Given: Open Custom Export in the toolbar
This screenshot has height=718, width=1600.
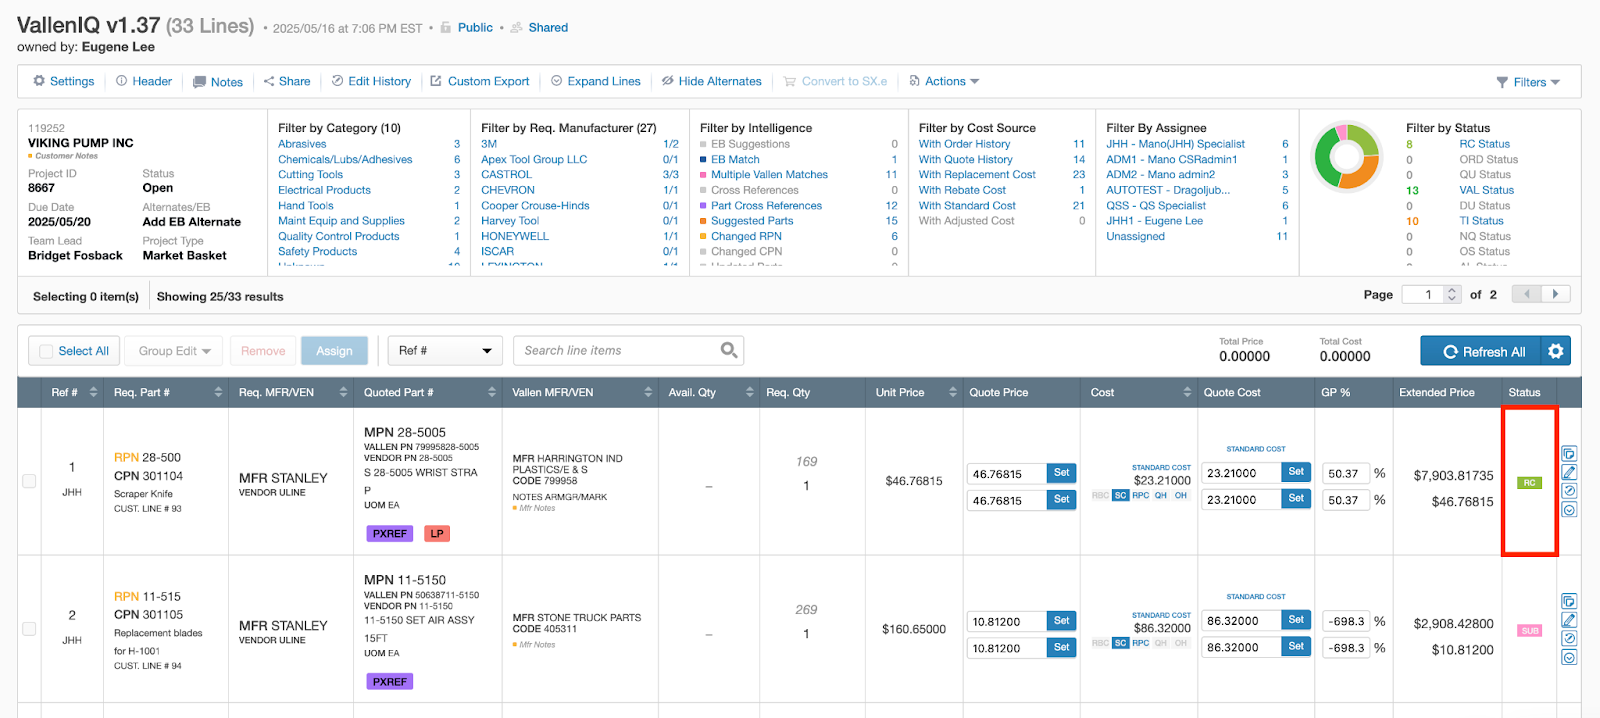Looking at the screenshot, I should pyautogui.click(x=480, y=81).
